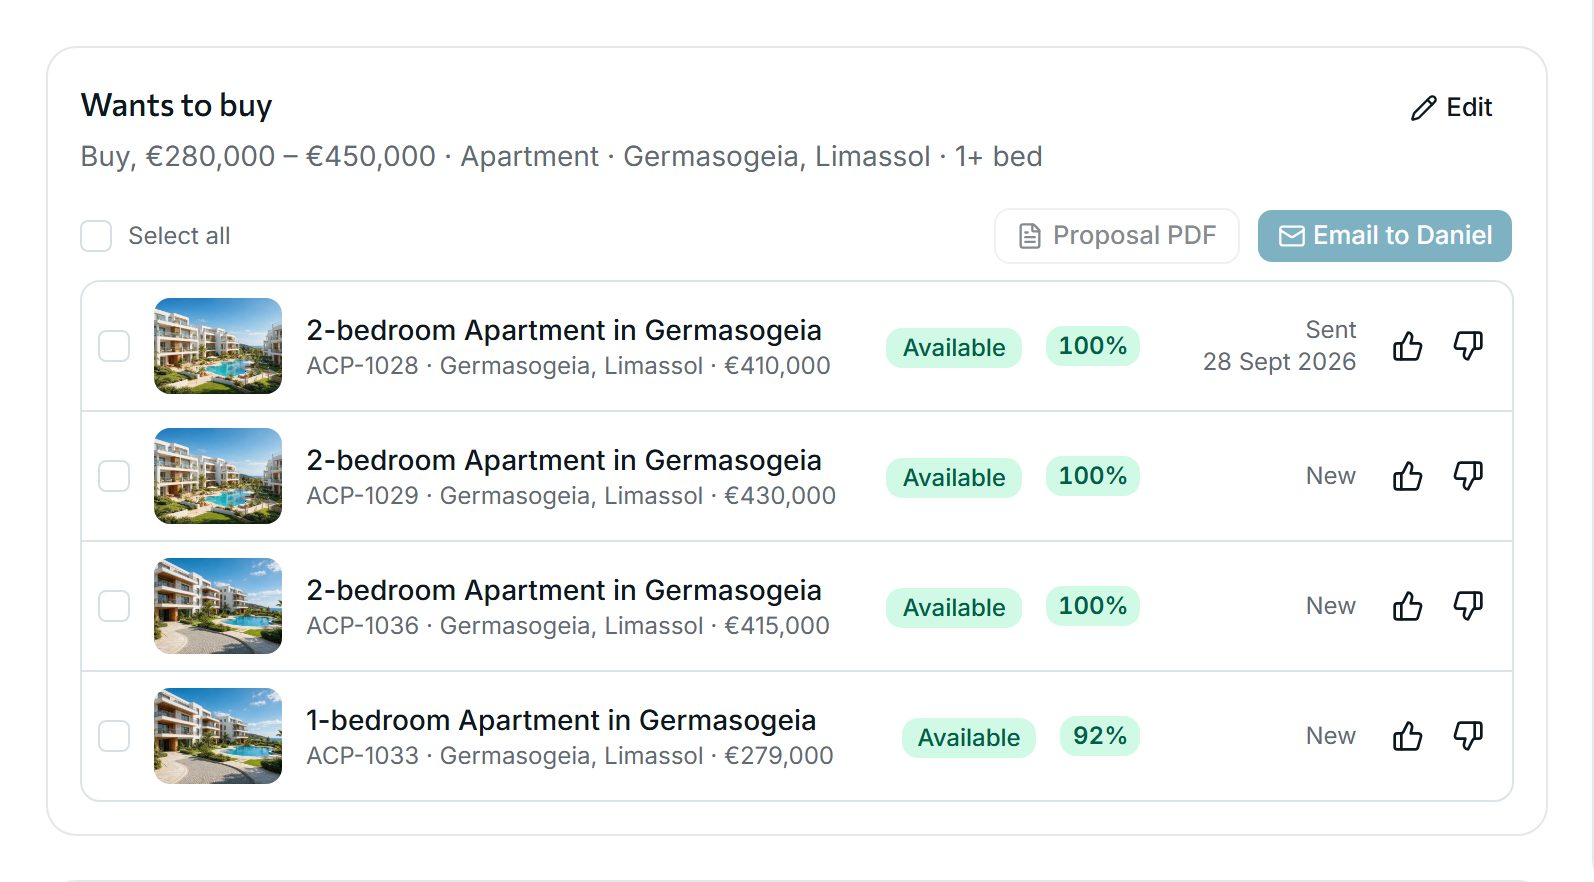Edit the Wants to buy criteria
1594x882 pixels.
(x=1451, y=107)
